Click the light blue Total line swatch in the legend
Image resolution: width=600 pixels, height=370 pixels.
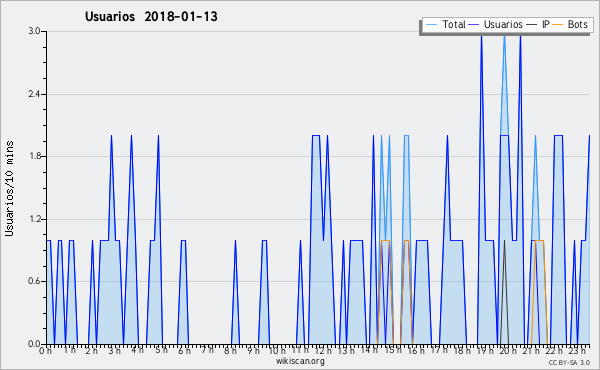[431, 25]
